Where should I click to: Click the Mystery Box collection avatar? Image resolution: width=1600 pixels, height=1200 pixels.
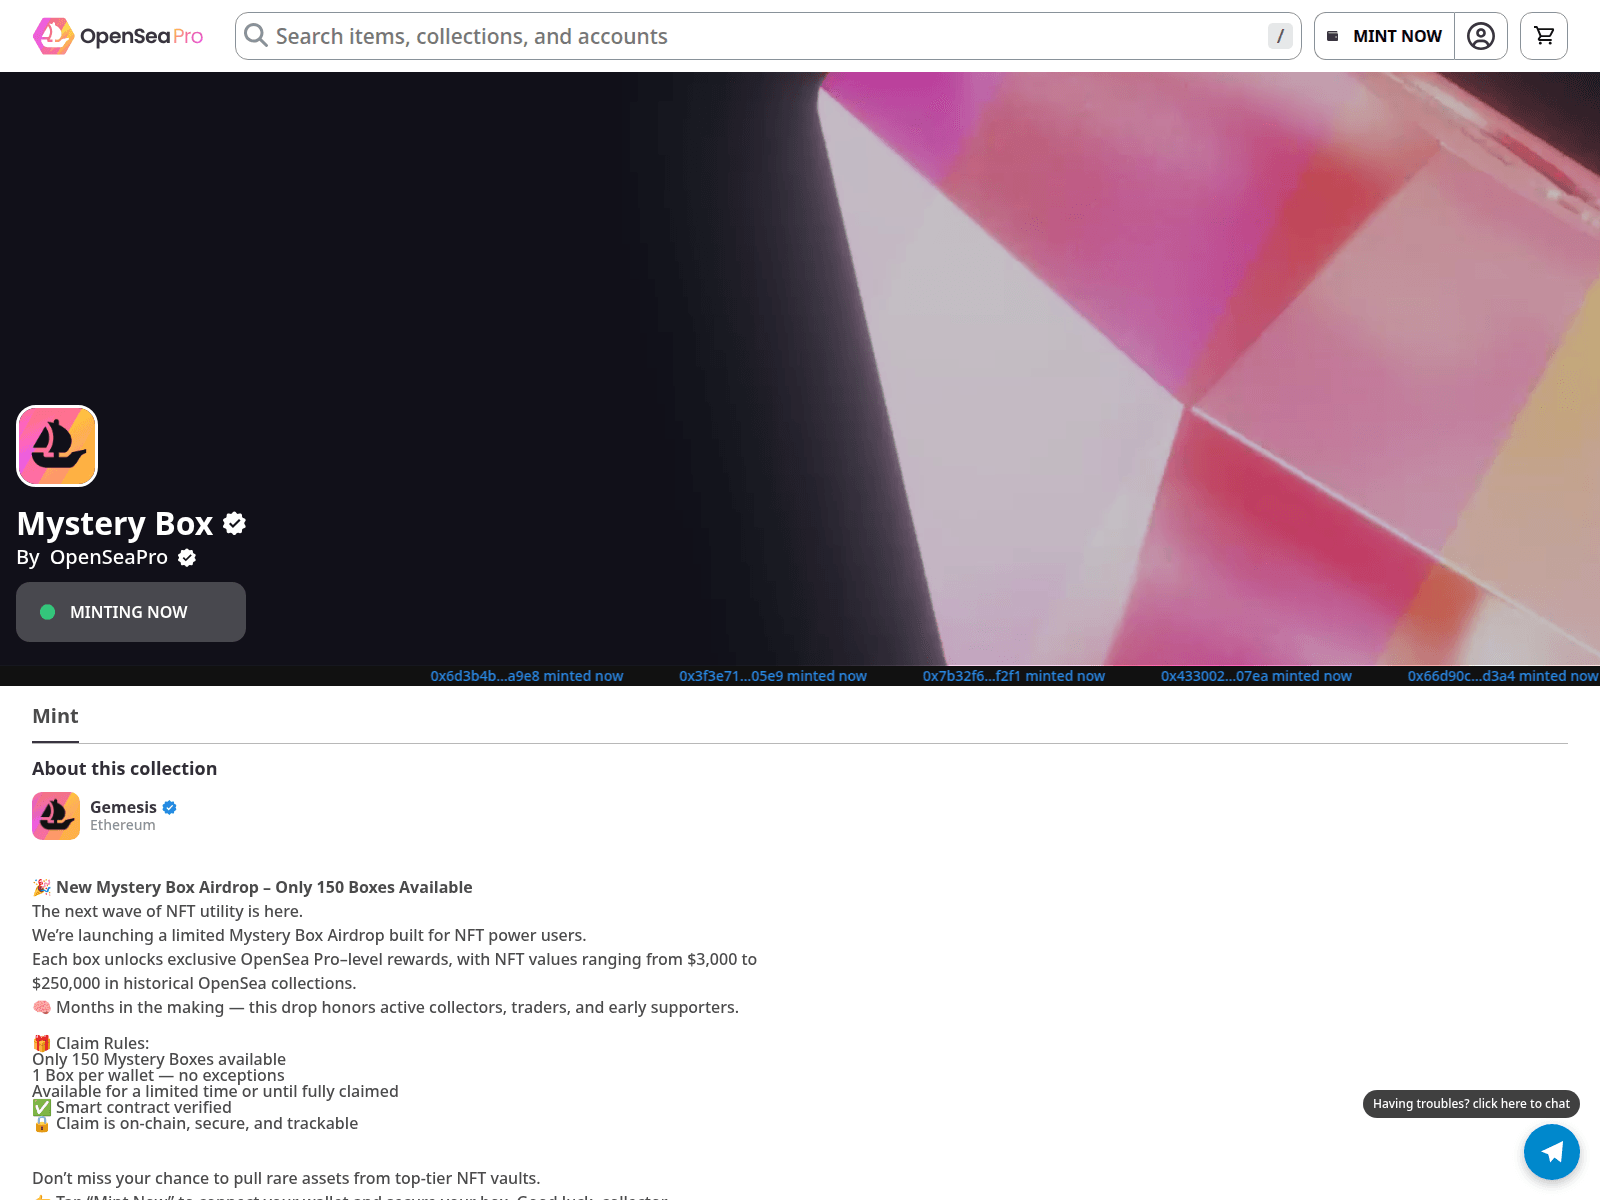click(57, 446)
